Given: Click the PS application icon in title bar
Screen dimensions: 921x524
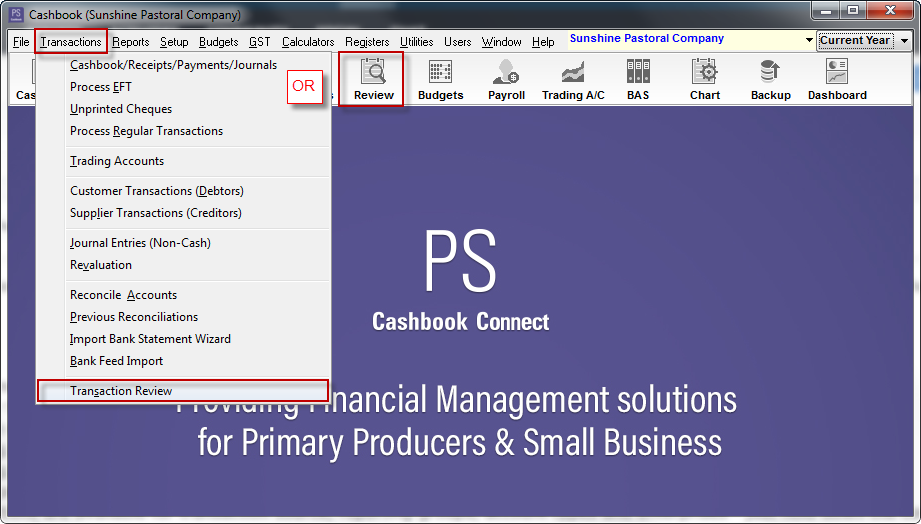Looking at the screenshot, I should point(16,14).
